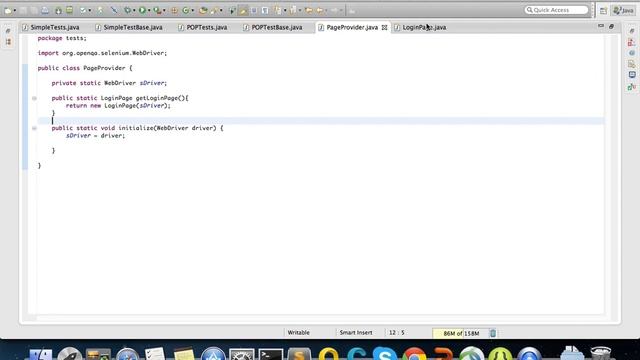Click the Print toolbar icon
This screenshot has height=360, width=640.
[x=45, y=11]
